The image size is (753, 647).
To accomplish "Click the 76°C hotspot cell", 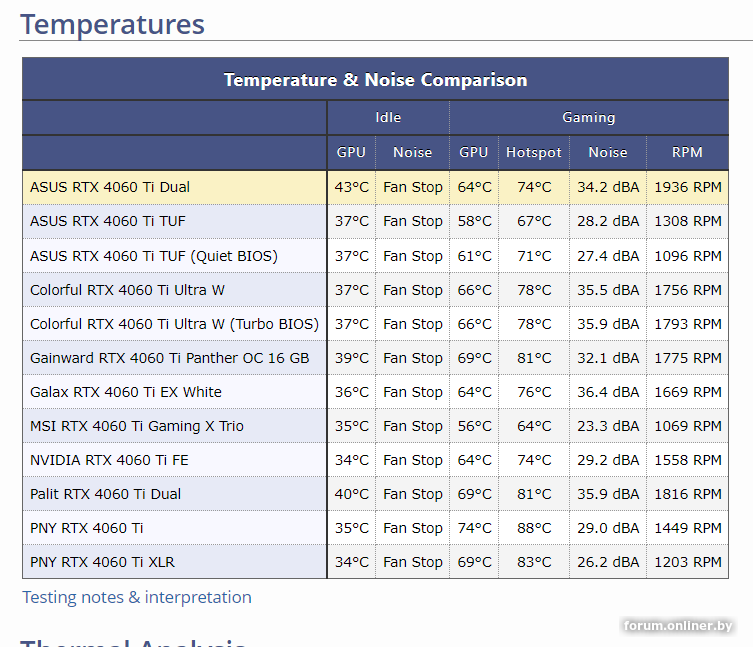I will pyautogui.click(x=534, y=392).
